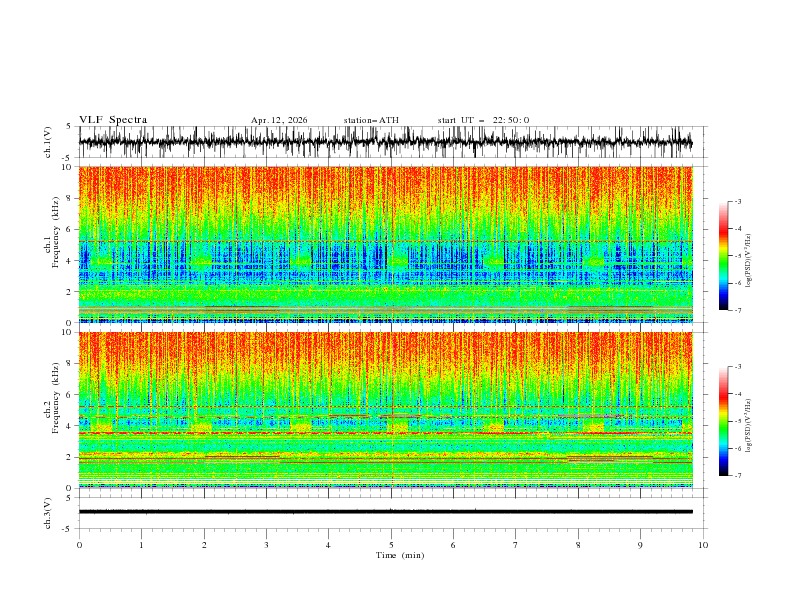Click the ch.2 color bar log(PSD) label
Viewport: 792px width, 612px height.
pos(749,426)
